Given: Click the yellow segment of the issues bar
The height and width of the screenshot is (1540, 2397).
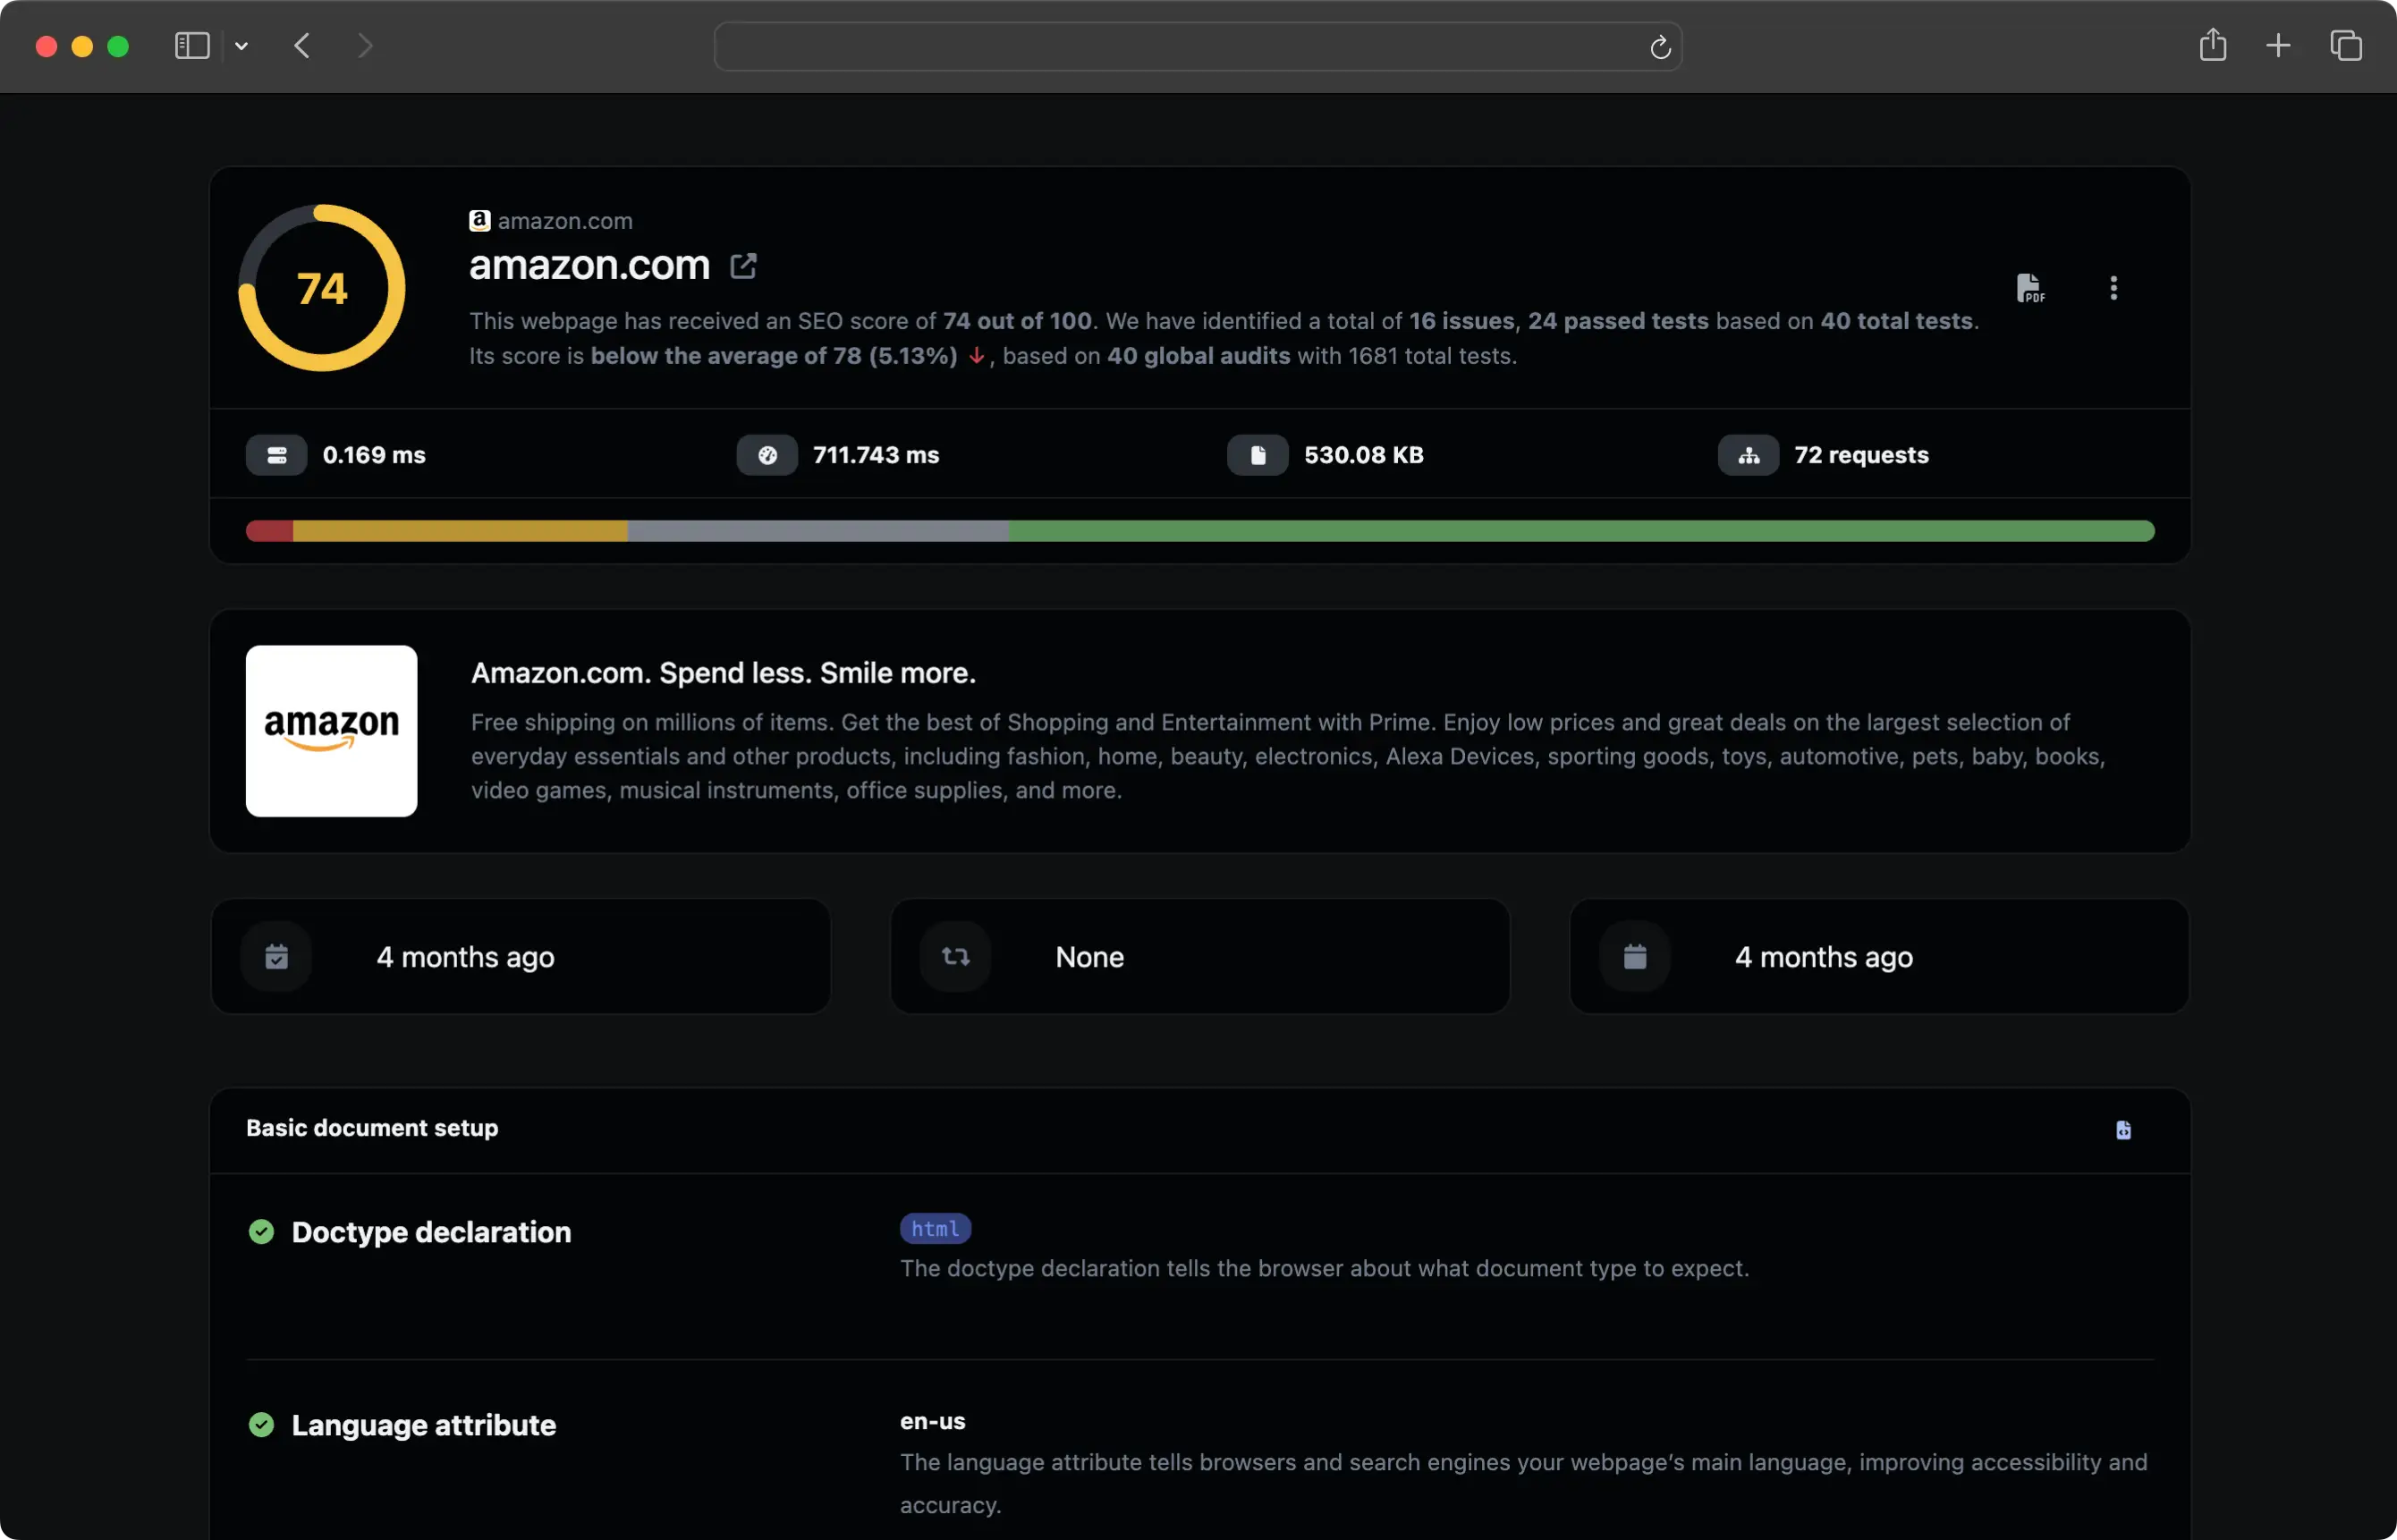Looking at the screenshot, I should point(460,531).
